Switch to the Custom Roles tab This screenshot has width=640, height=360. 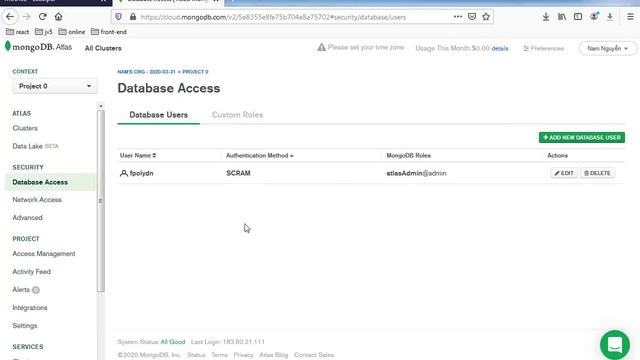point(237,115)
